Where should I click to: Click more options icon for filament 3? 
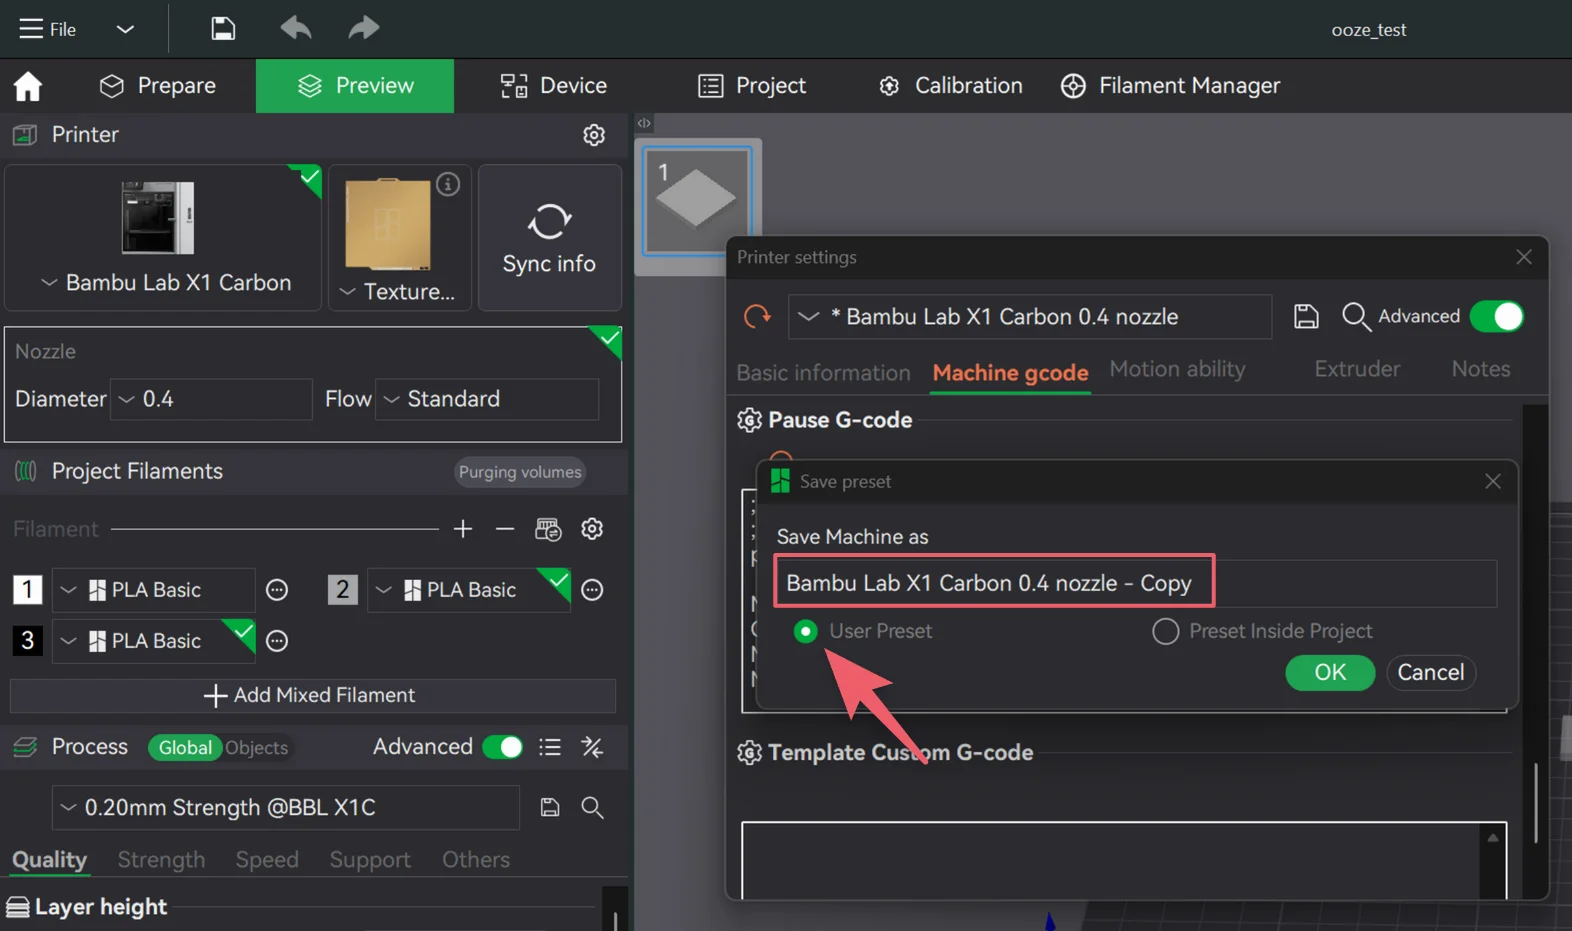pos(277,641)
